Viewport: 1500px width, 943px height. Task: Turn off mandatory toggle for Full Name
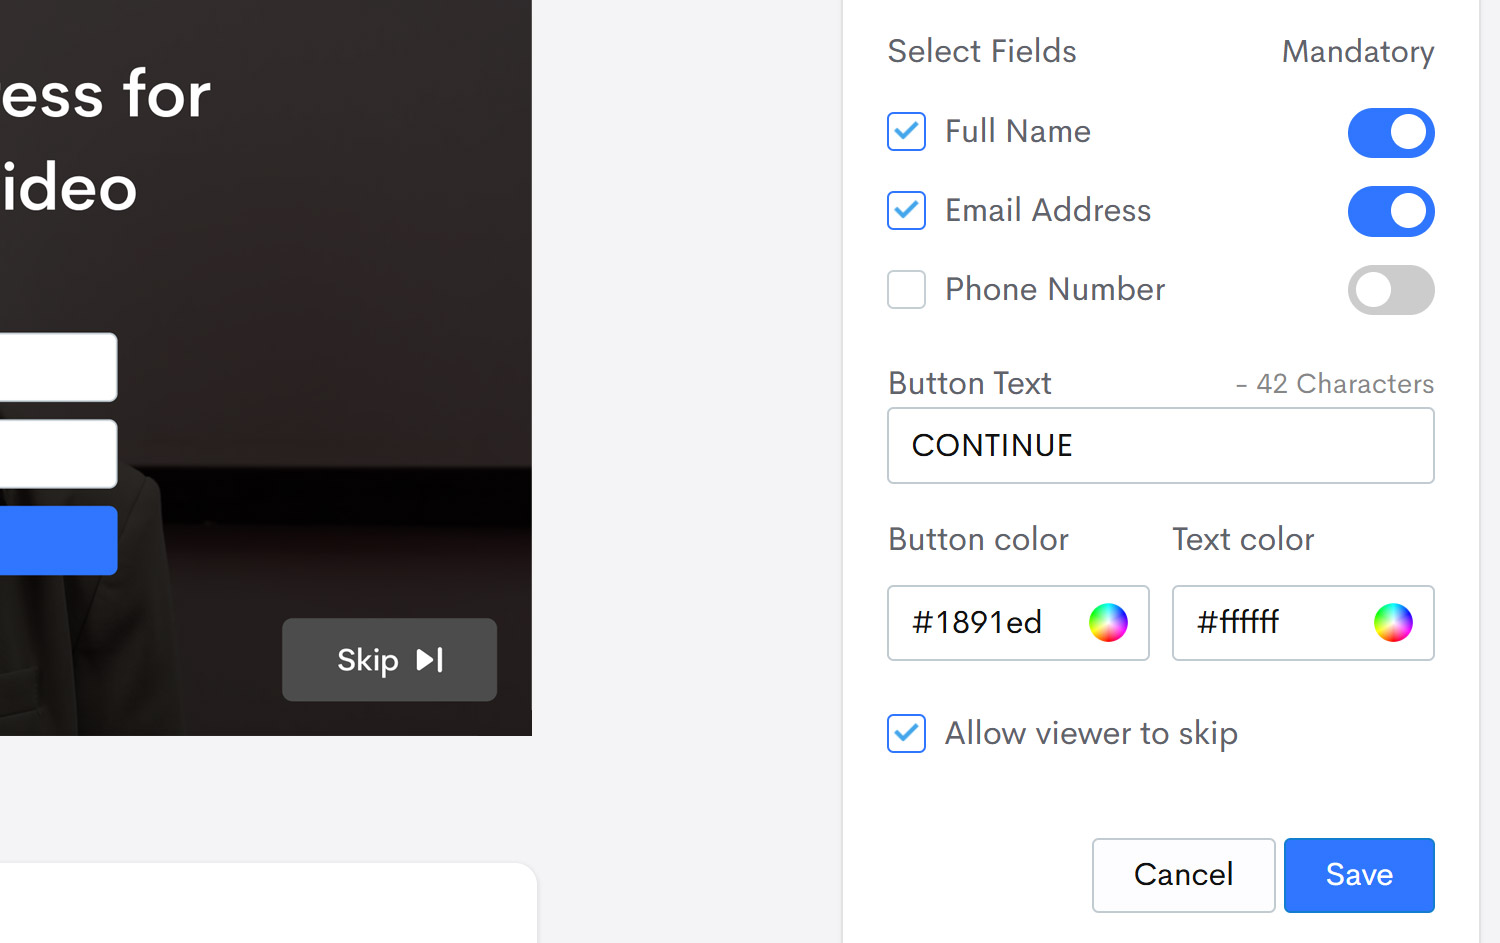[1391, 132]
